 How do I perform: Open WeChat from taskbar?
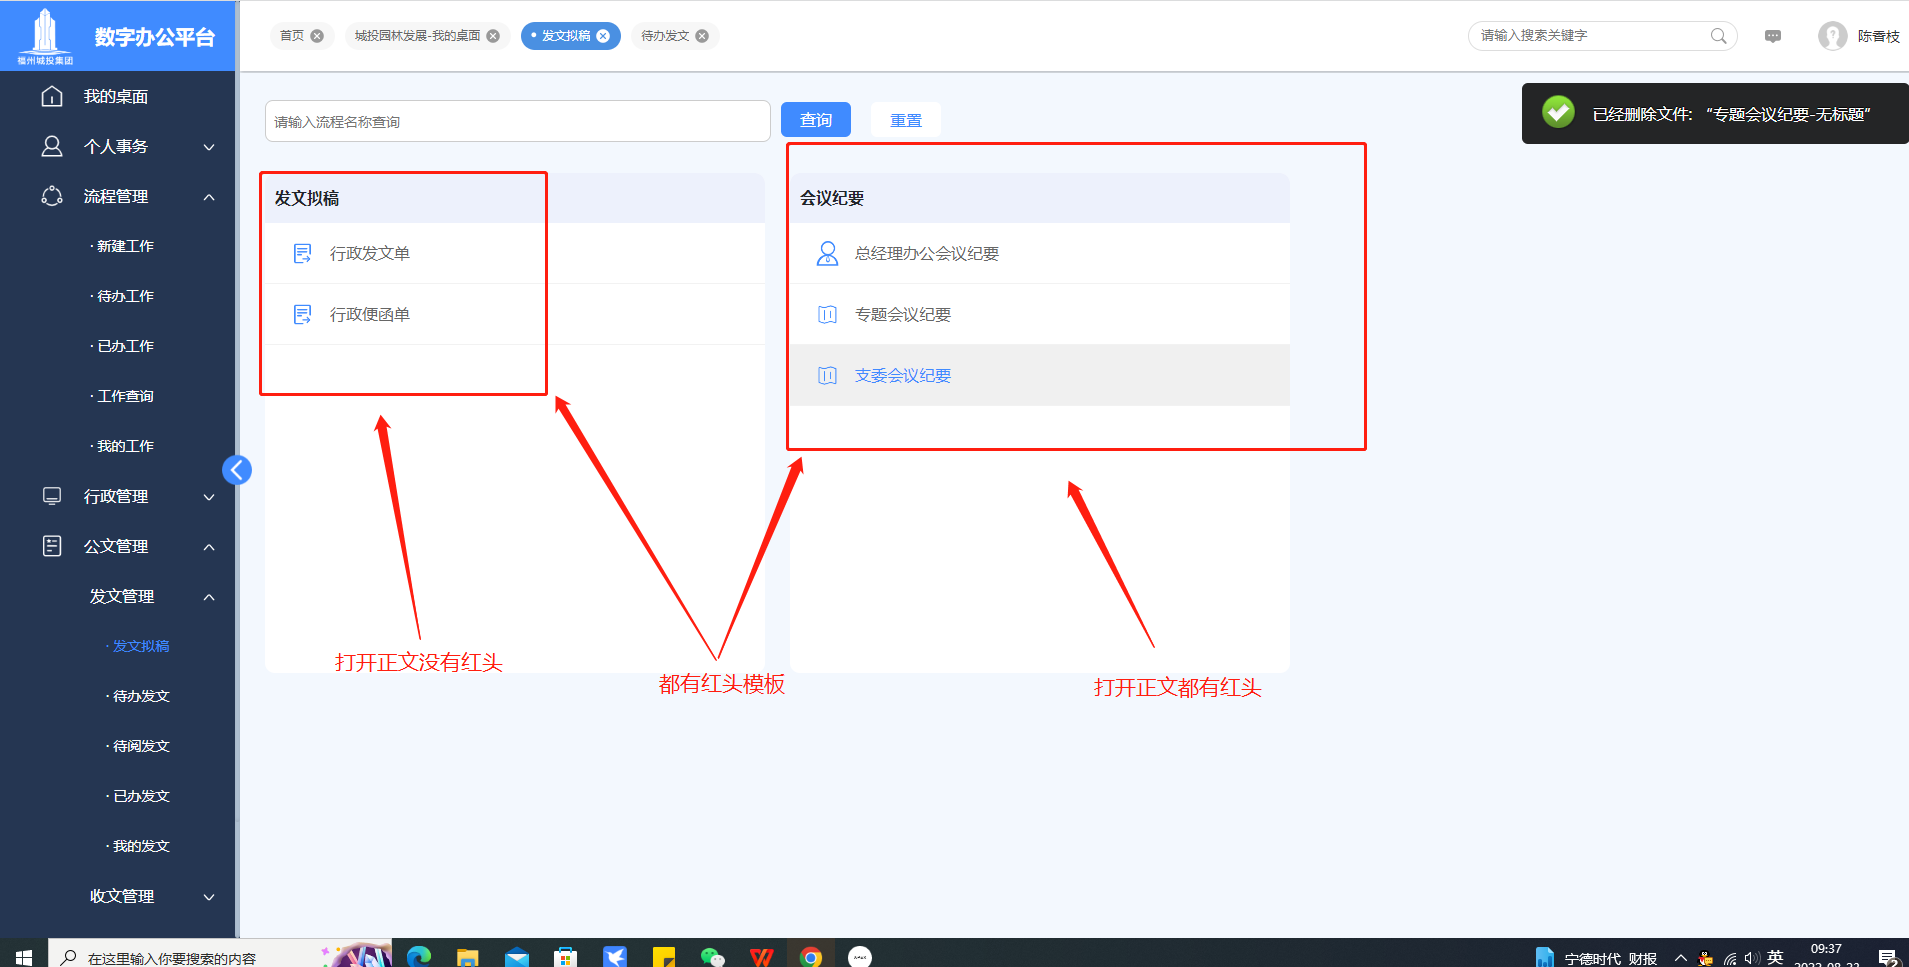click(712, 956)
